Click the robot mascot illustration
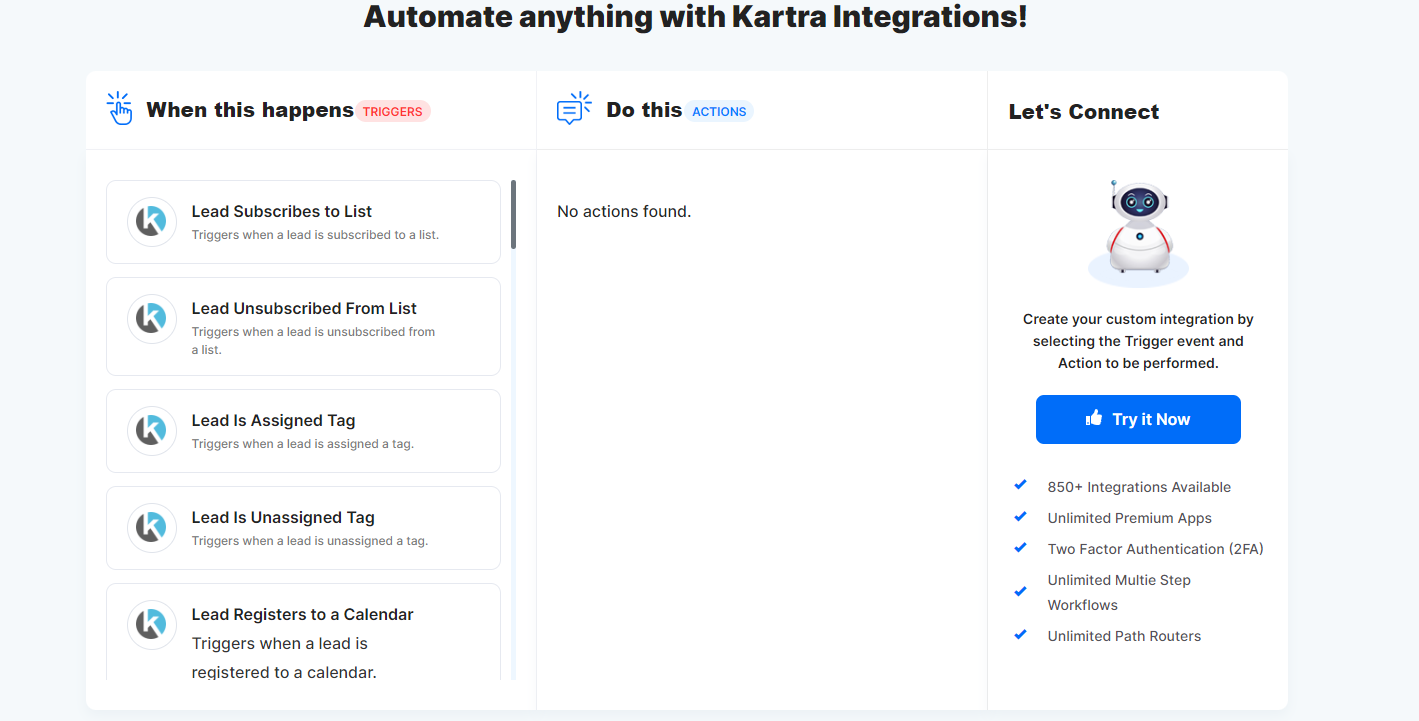1419x721 pixels. 1138,234
